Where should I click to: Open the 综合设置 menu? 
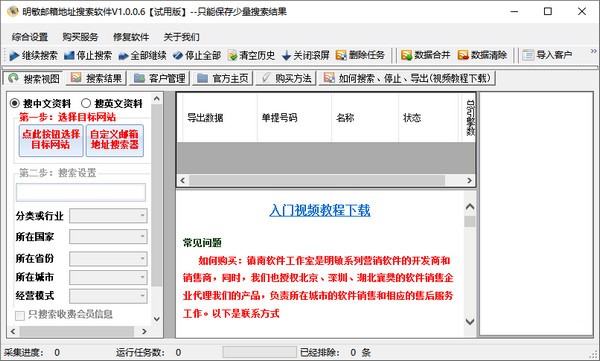tap(30, 37)
